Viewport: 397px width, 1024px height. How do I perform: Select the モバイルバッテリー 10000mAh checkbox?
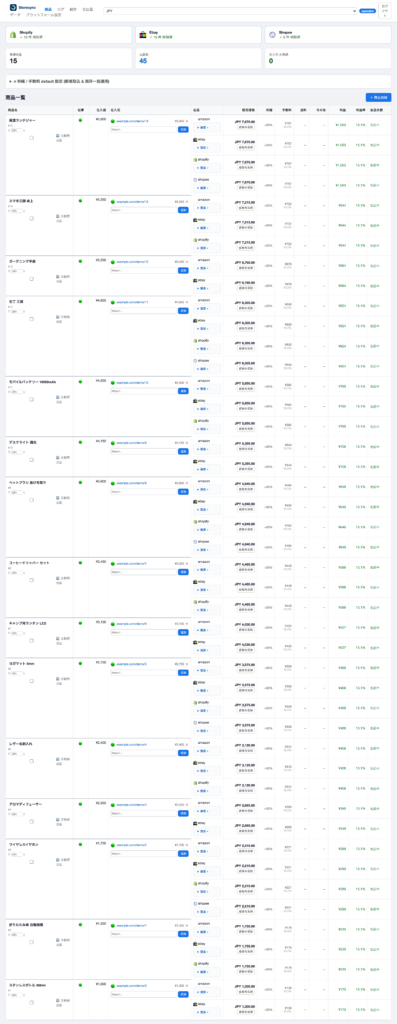[31, 399]
